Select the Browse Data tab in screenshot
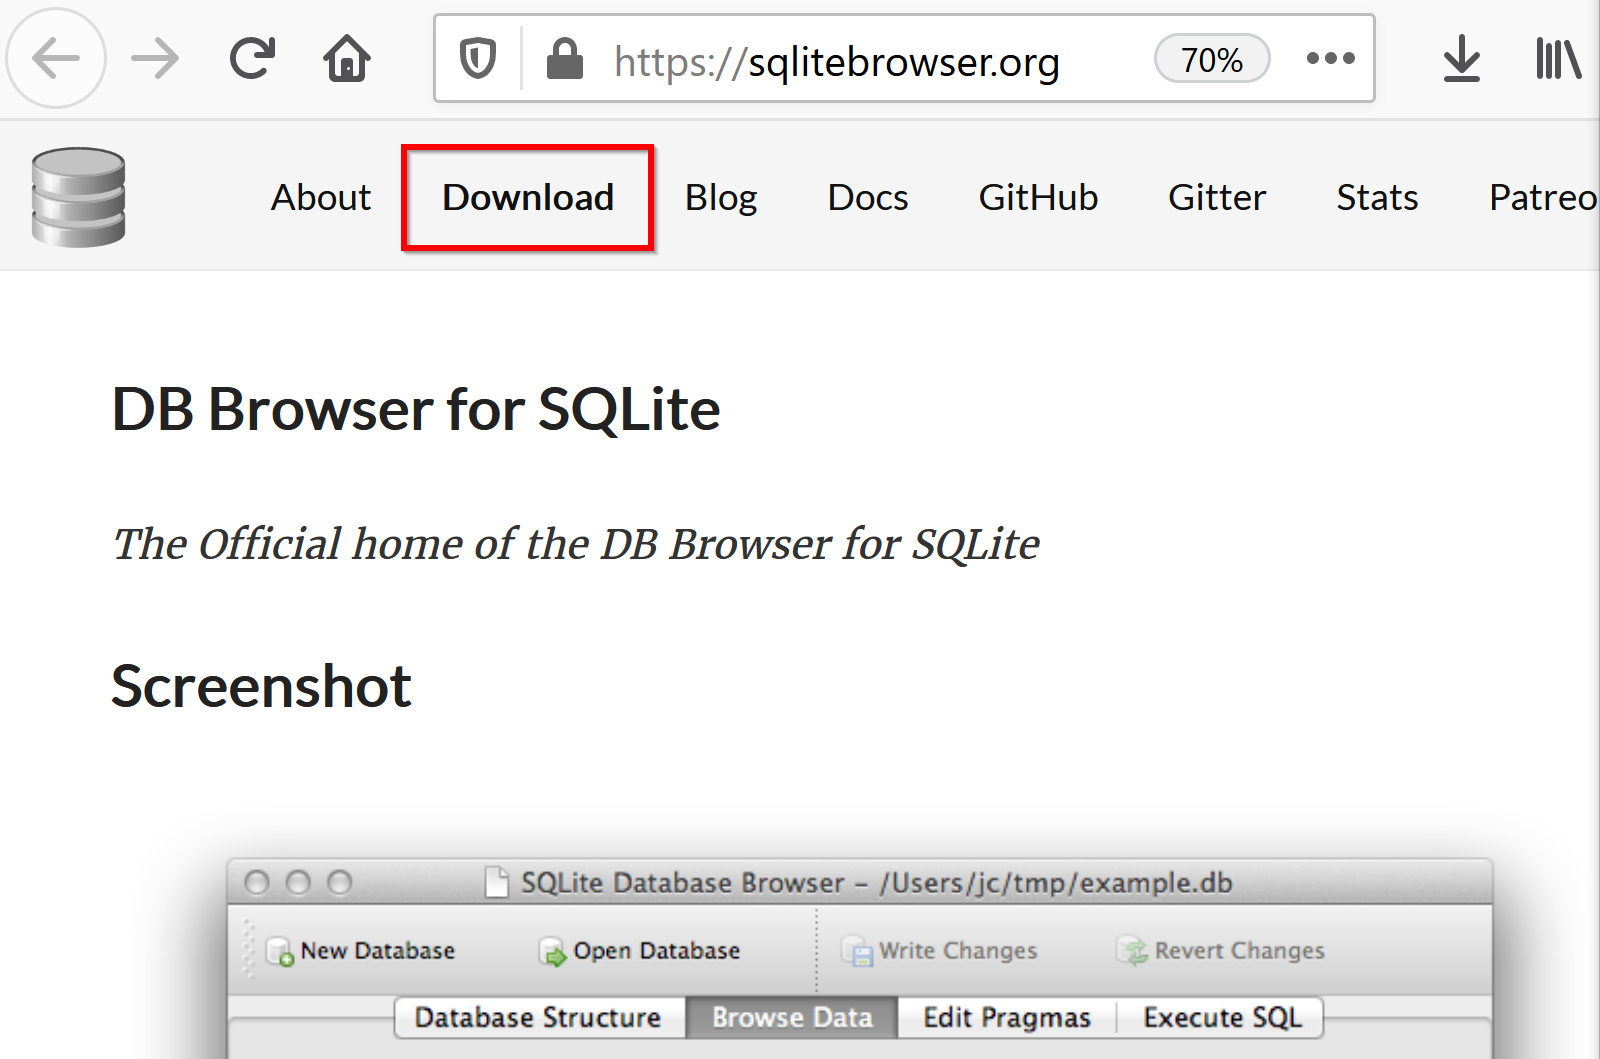 [792, 1018]
